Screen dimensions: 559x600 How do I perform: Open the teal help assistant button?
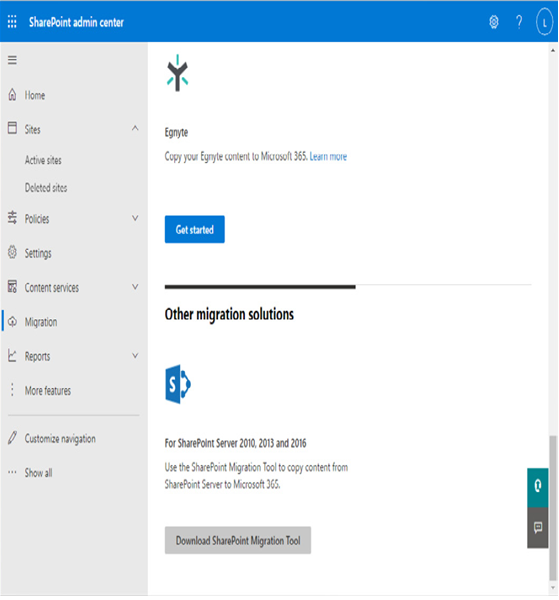pos(538,487)
